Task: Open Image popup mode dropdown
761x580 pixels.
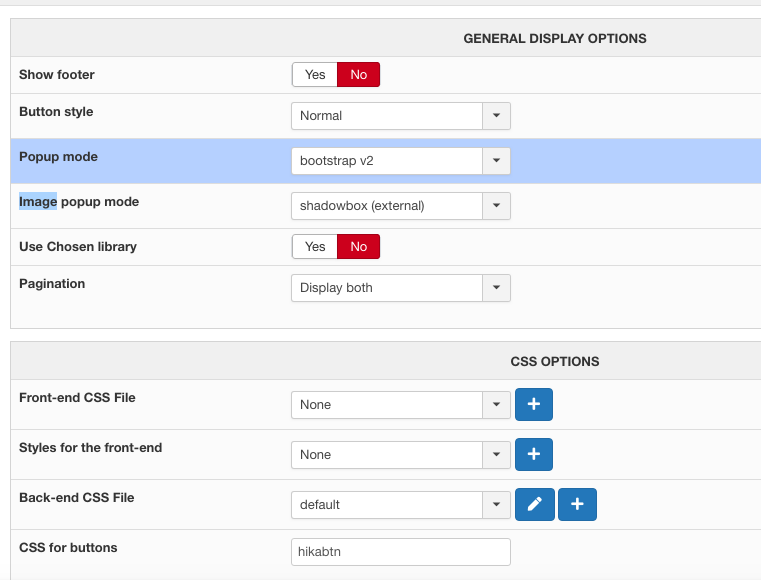Action: (401, 206)
